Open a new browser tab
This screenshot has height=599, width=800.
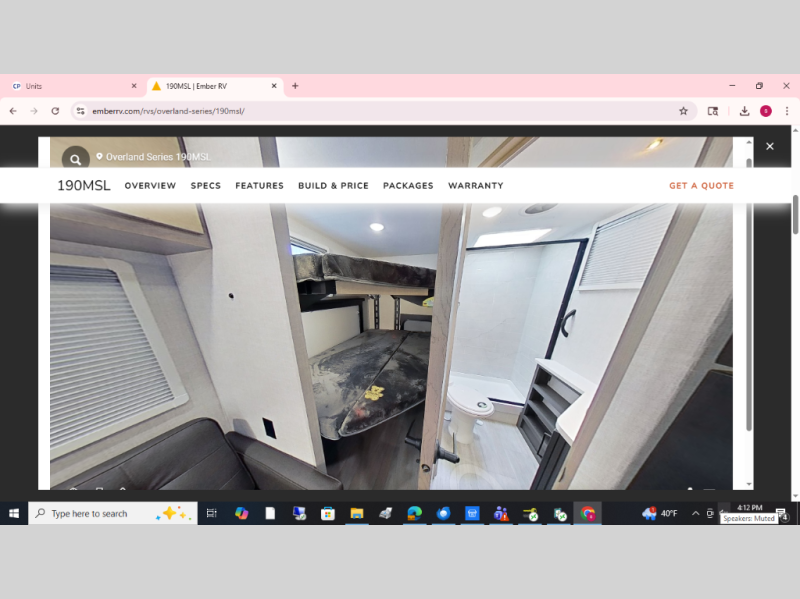tap(295, 86)
